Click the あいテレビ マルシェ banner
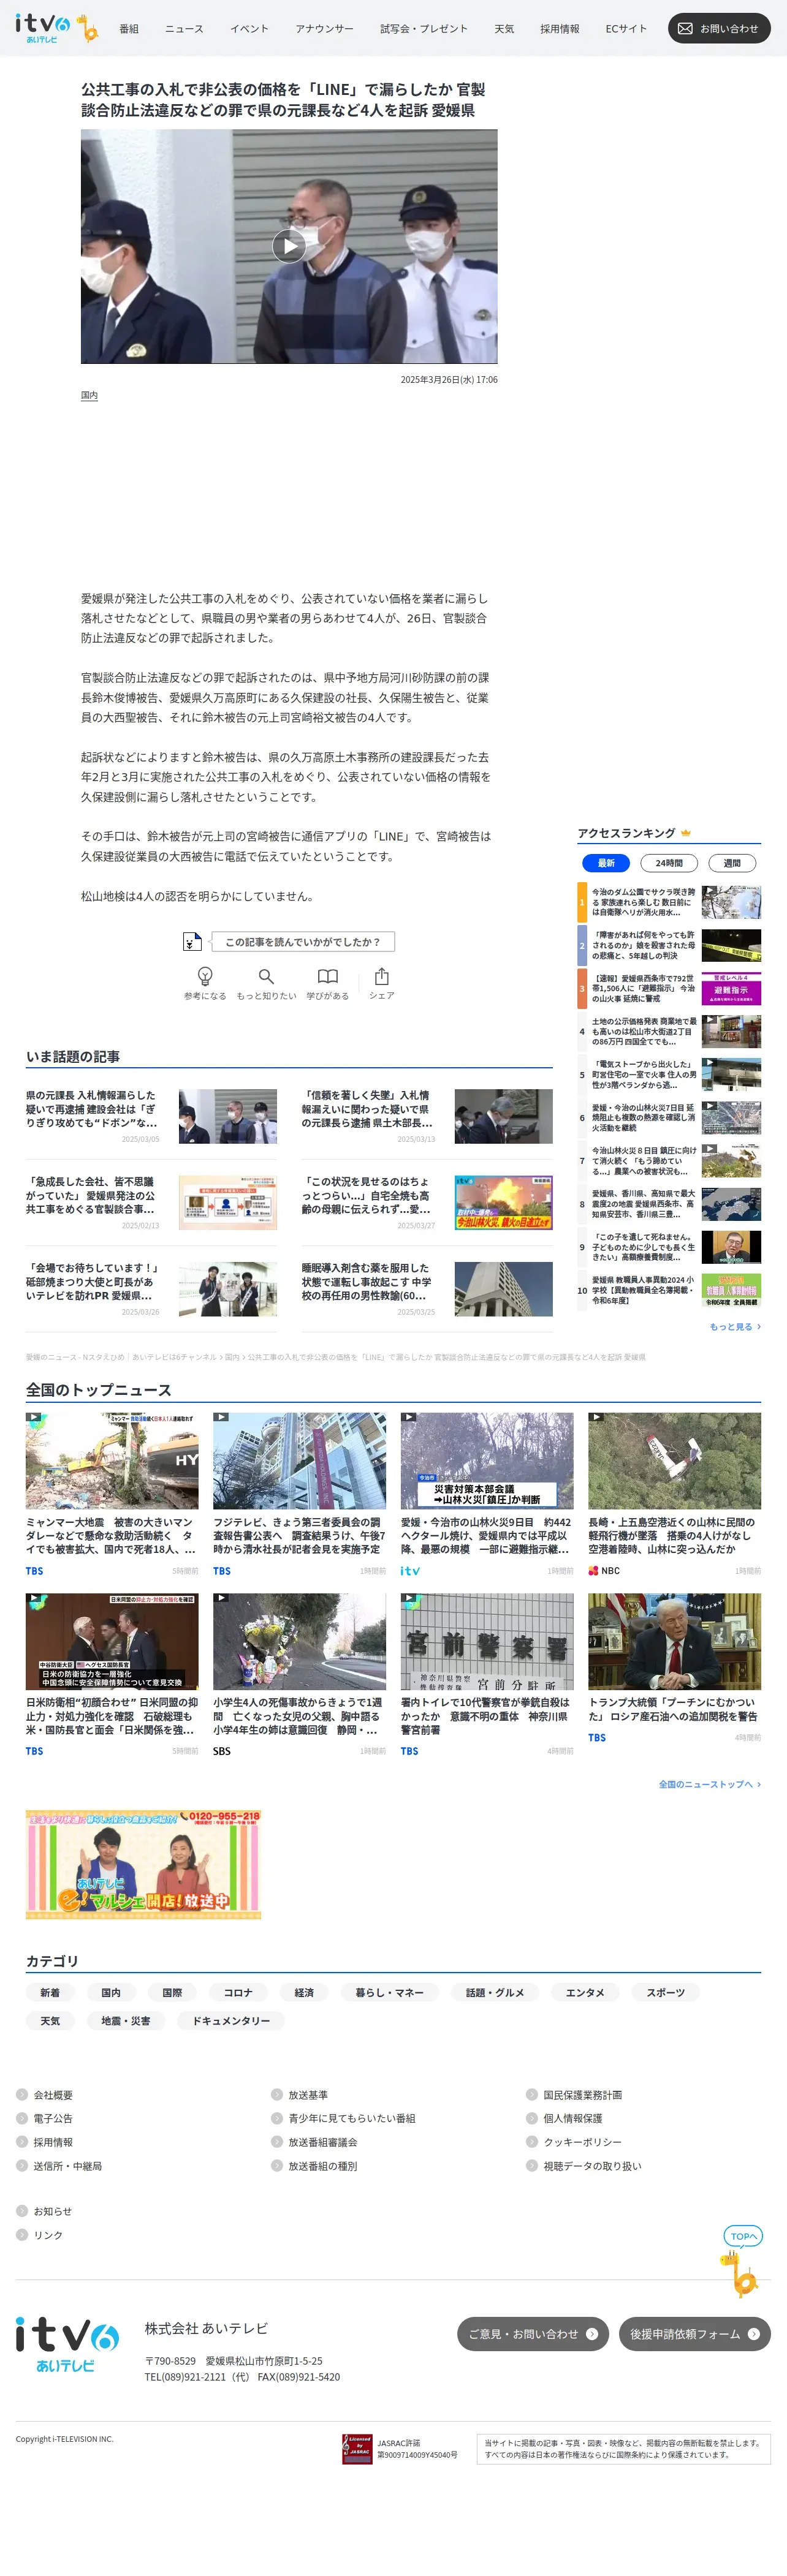Image resolution: width=787 pixels, height=2576 pixels. [144, 1864]
